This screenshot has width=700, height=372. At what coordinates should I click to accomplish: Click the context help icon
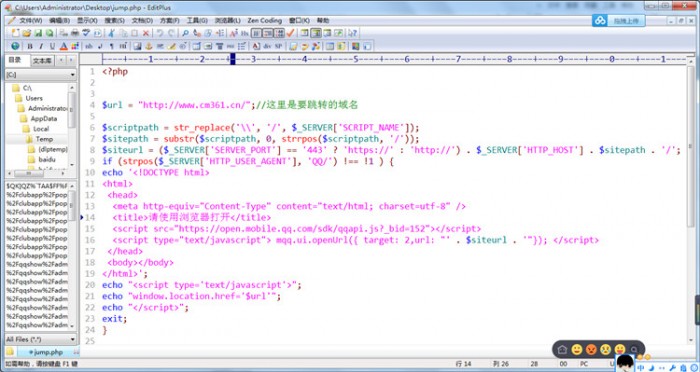(x=353, y=33)
